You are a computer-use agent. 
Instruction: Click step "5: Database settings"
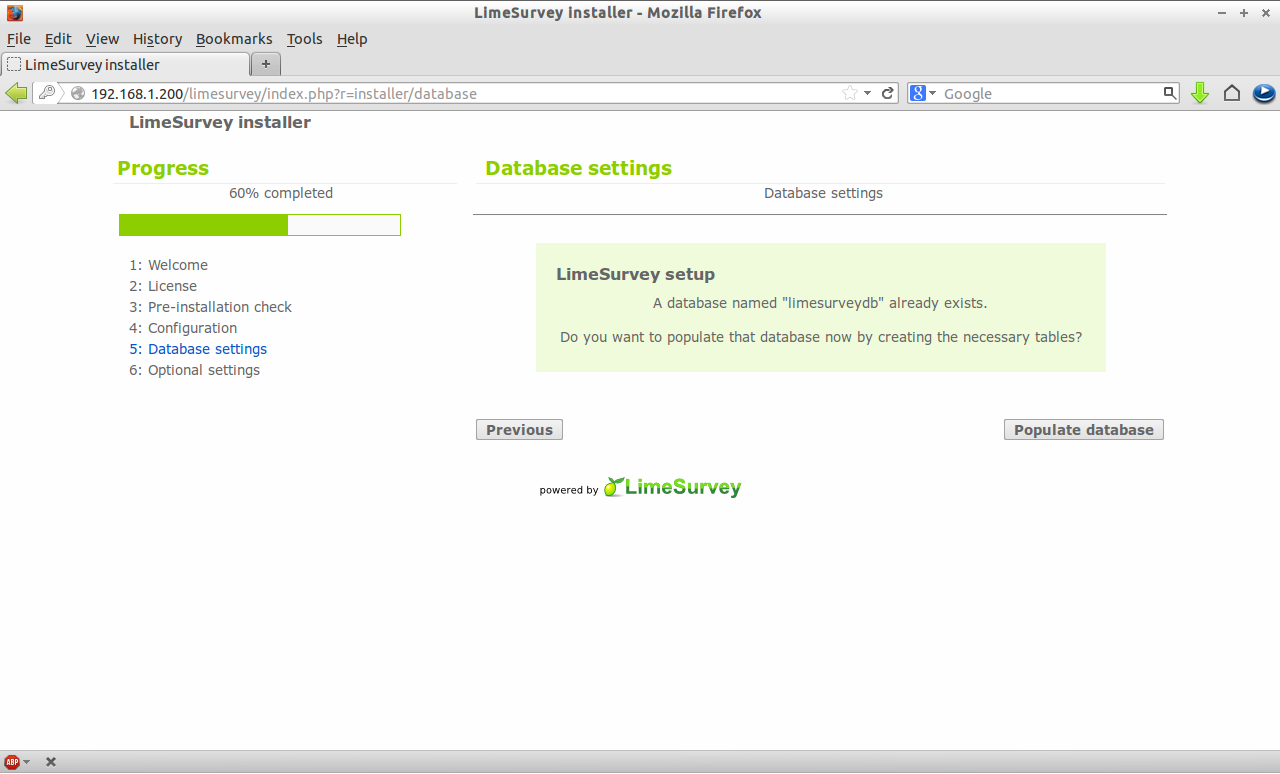tap(198, 349)
